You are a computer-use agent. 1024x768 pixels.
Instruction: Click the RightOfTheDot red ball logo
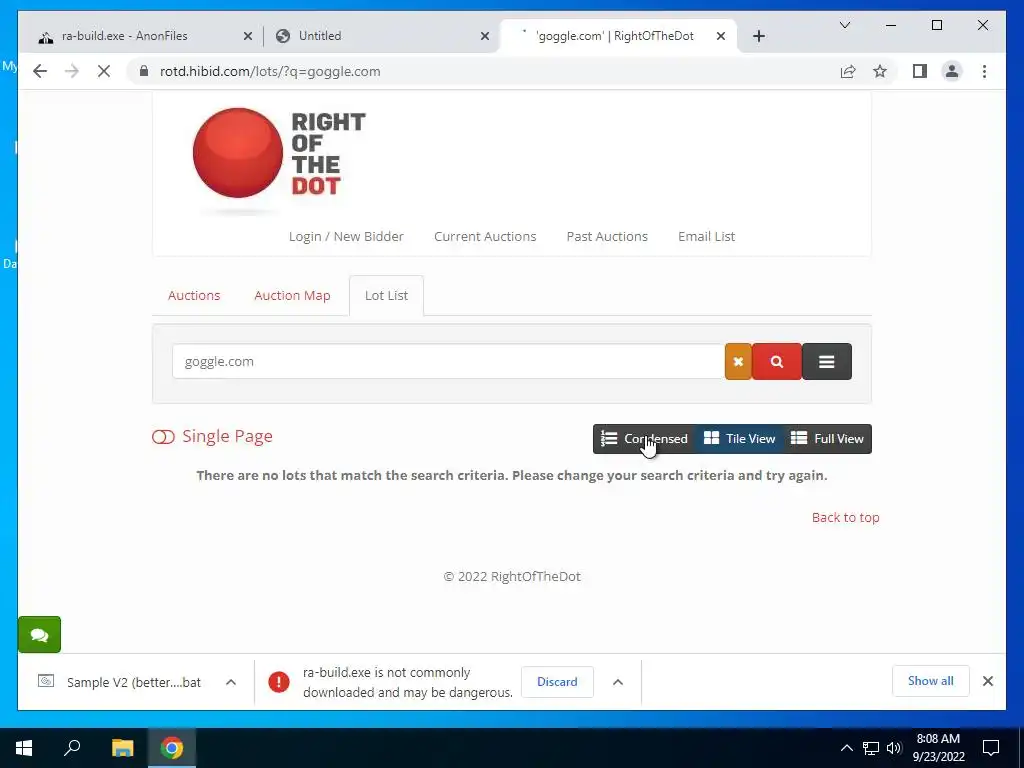[x=238, y=153]
